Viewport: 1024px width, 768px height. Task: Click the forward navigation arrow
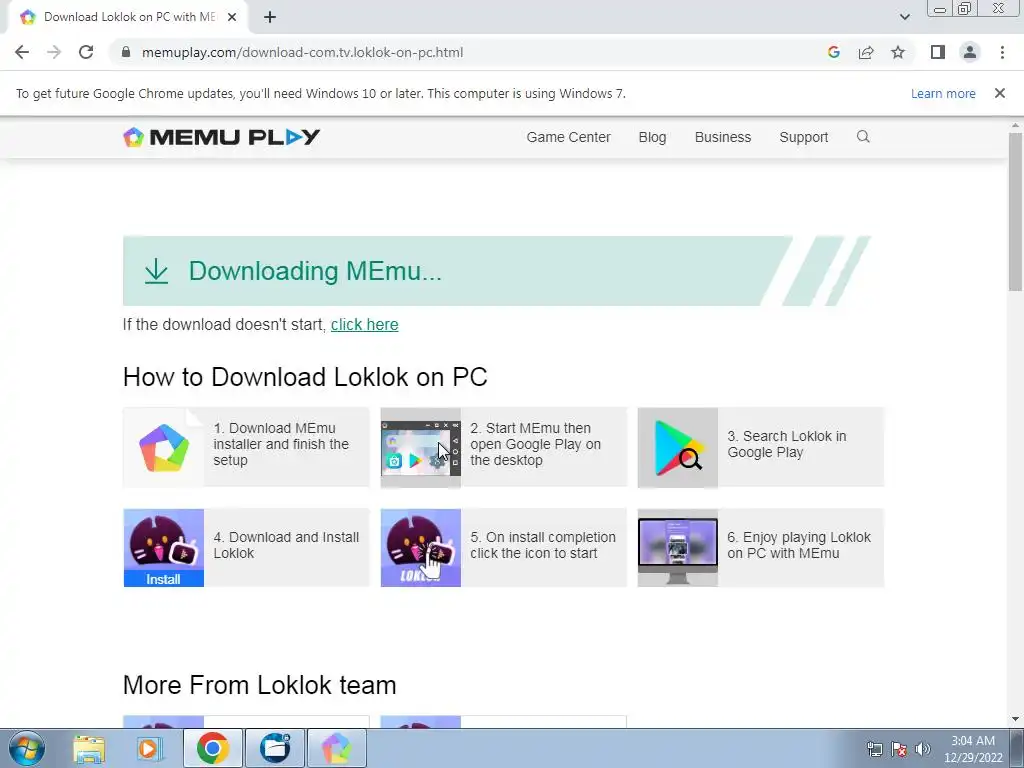coord(54,52)
